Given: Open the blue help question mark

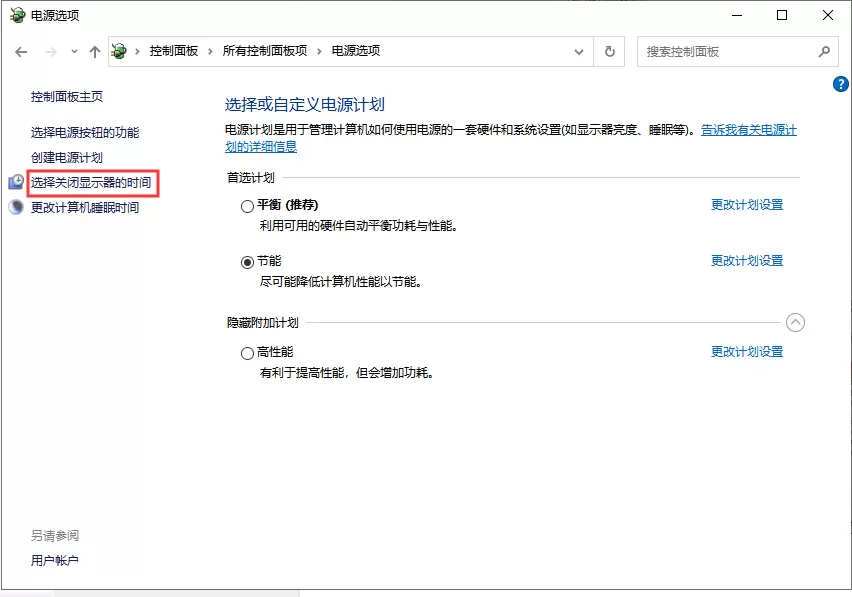Looking at the screenshot, I should pyautogui.click(x=839, y=84).
